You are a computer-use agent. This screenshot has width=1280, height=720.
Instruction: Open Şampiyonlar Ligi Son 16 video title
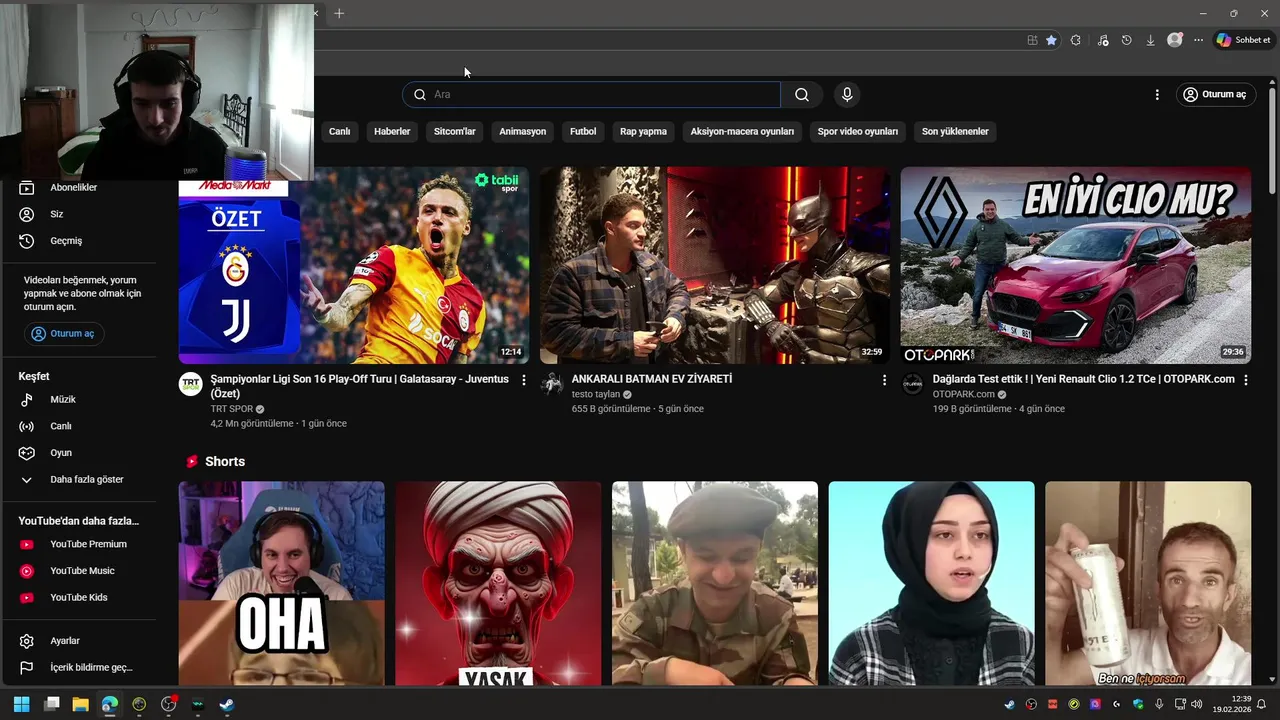click(x=360, y=386)
